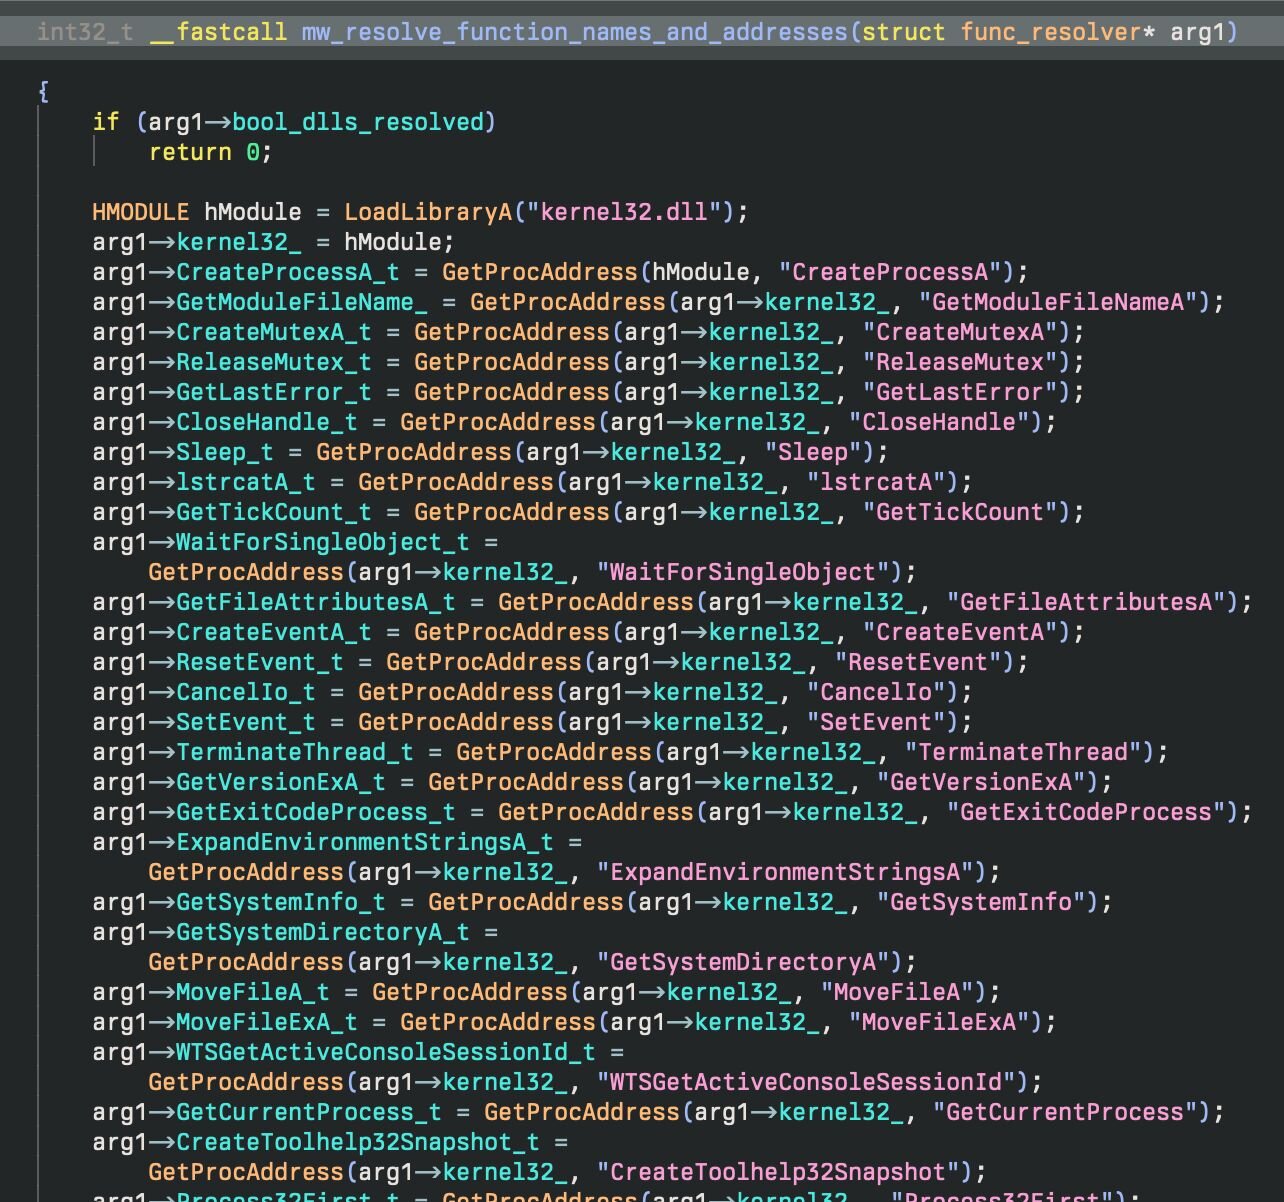Click the "WaitForSingleObject" string argument
The height and width of the screenshot is (1202, 1284).
(x=742, y=572)
